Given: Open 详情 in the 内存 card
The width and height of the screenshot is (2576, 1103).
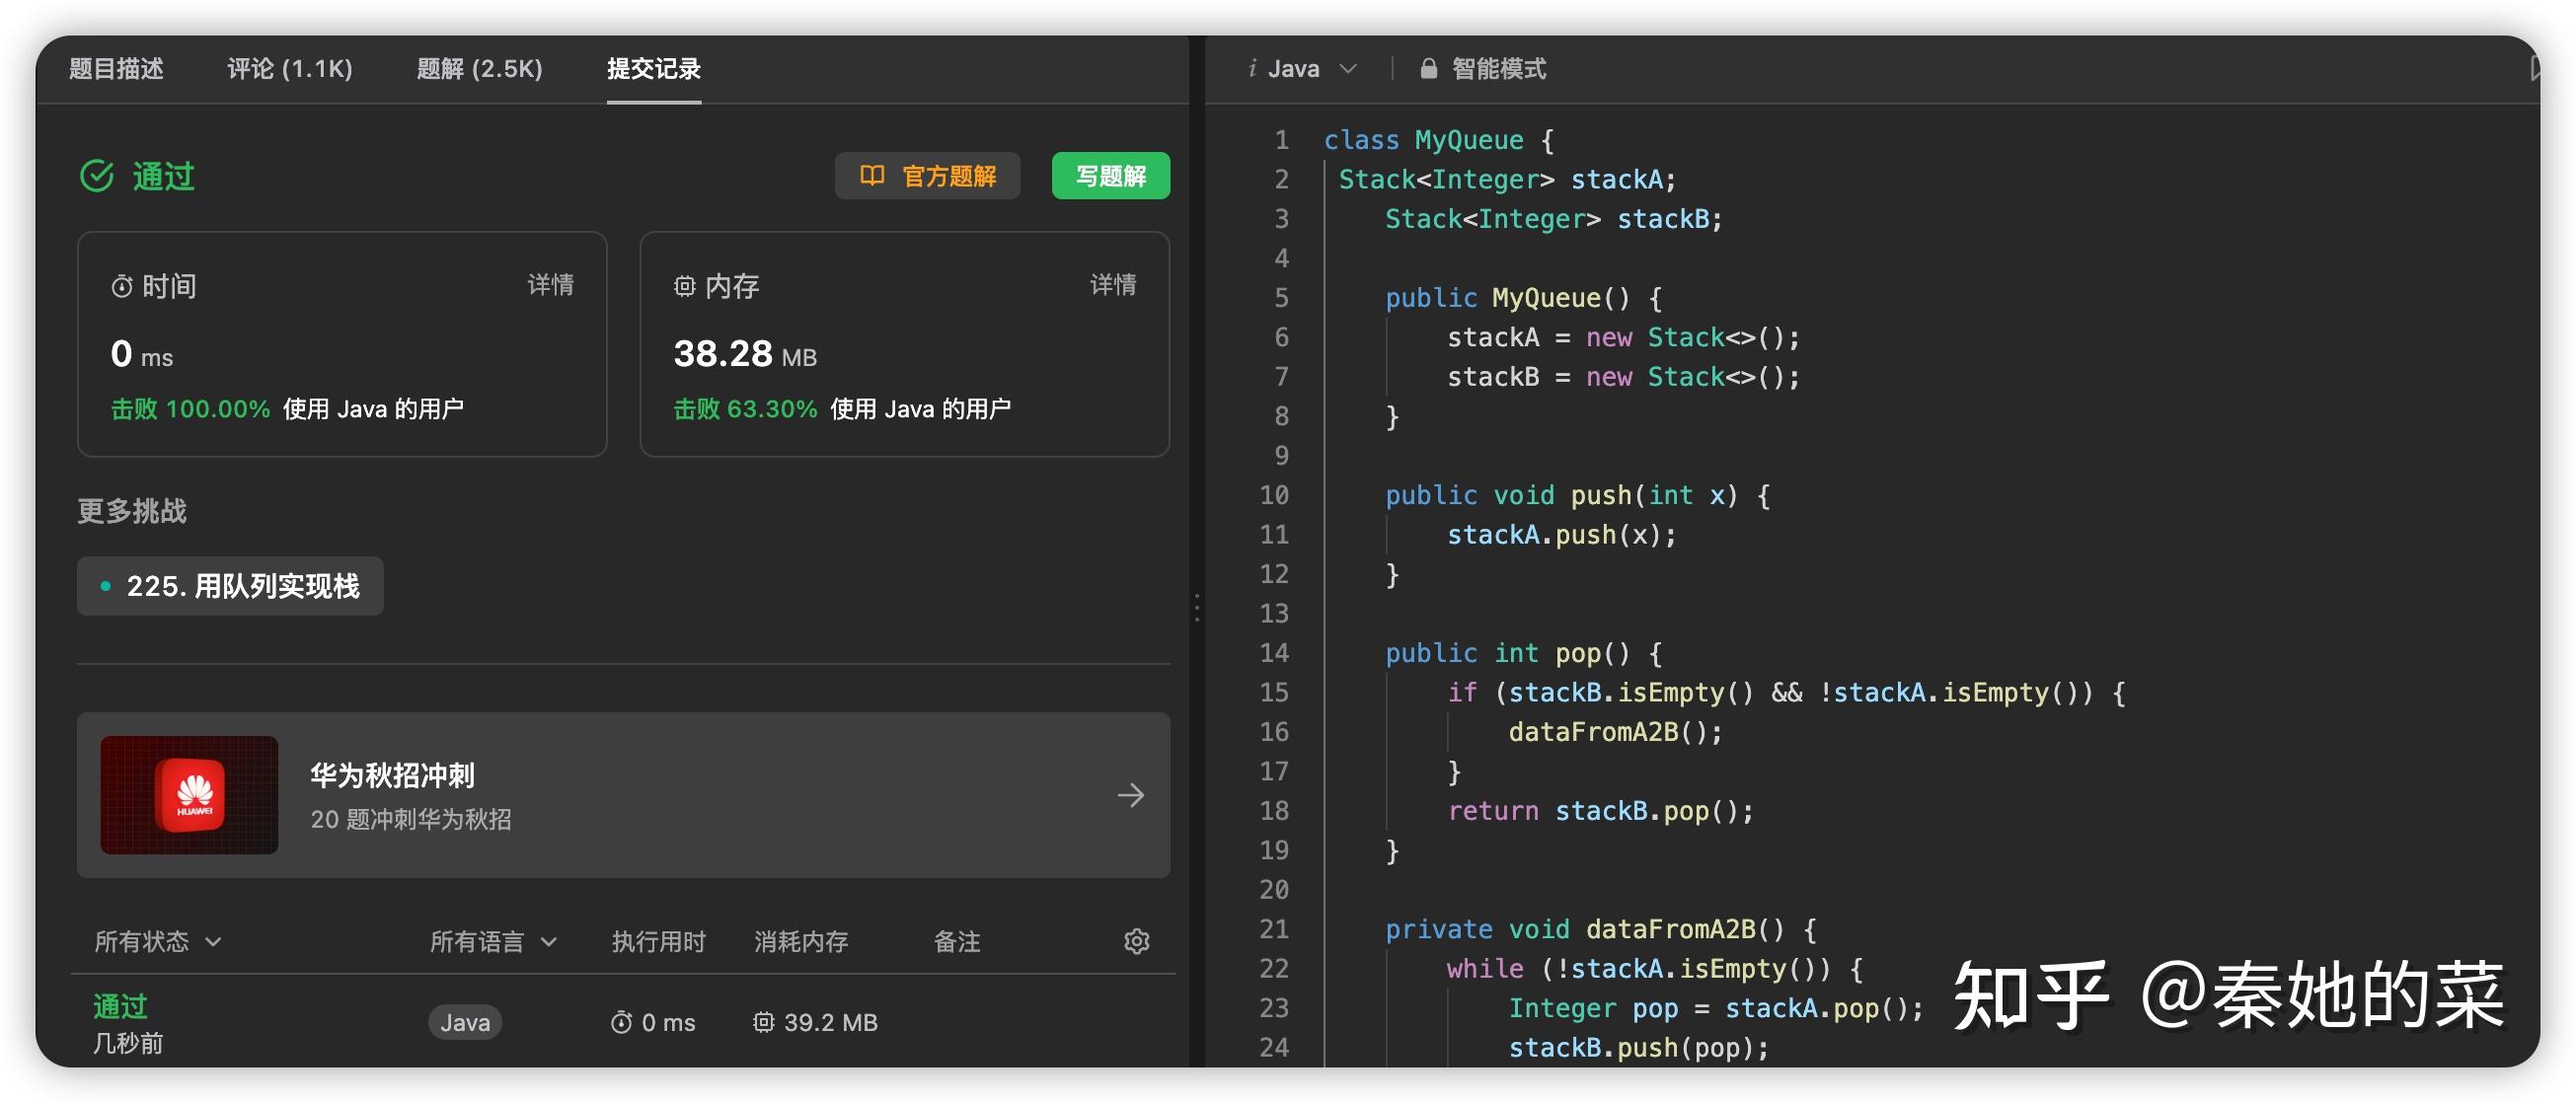Looking at the screenshot, I should click(1112, 285).
